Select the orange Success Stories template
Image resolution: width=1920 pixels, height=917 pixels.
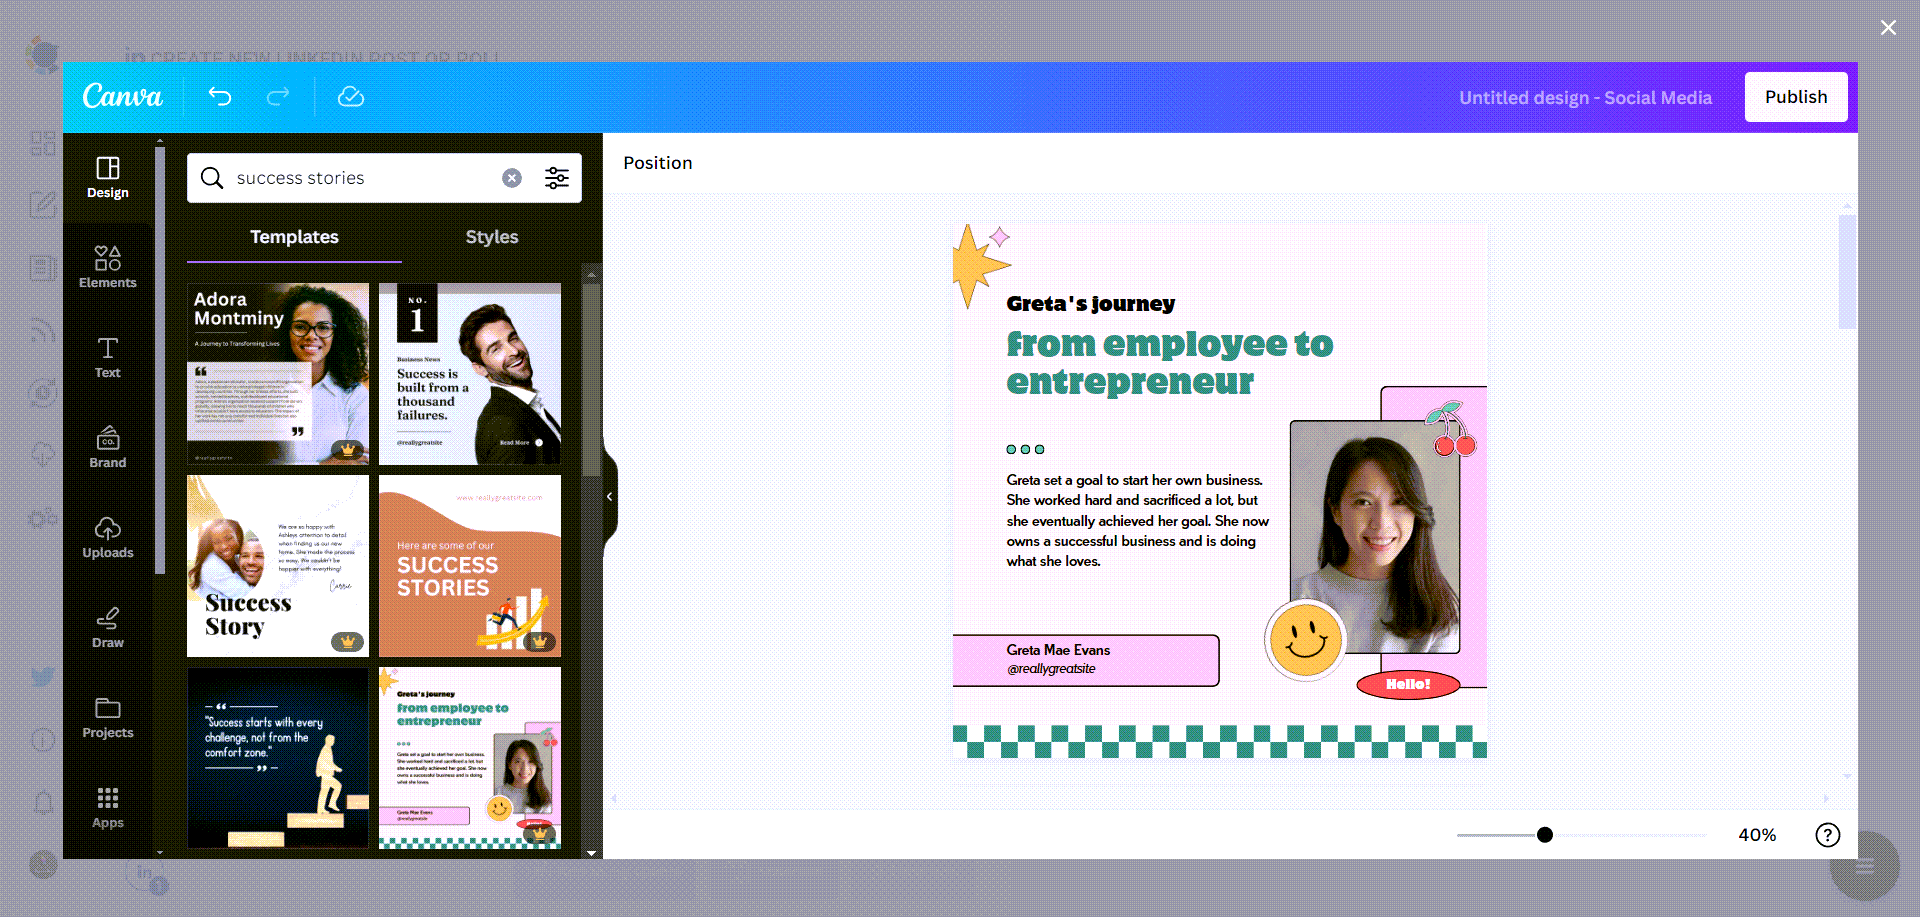pyautogui.click(x=469, y=566)
